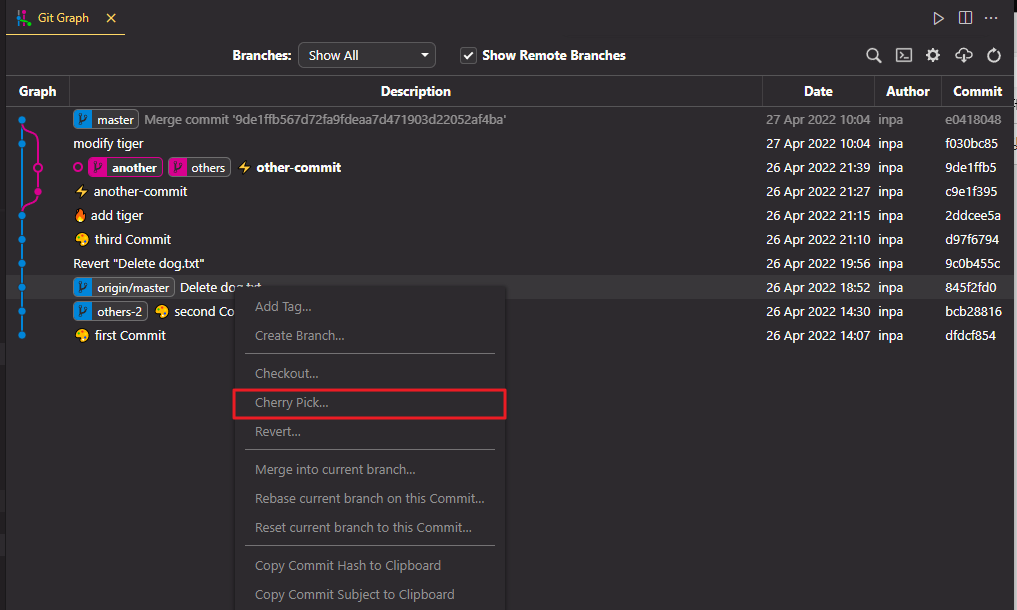Viewport: 1017px width, 610px height.
Task: Select the other-commit description text
Action: point(298,167)
